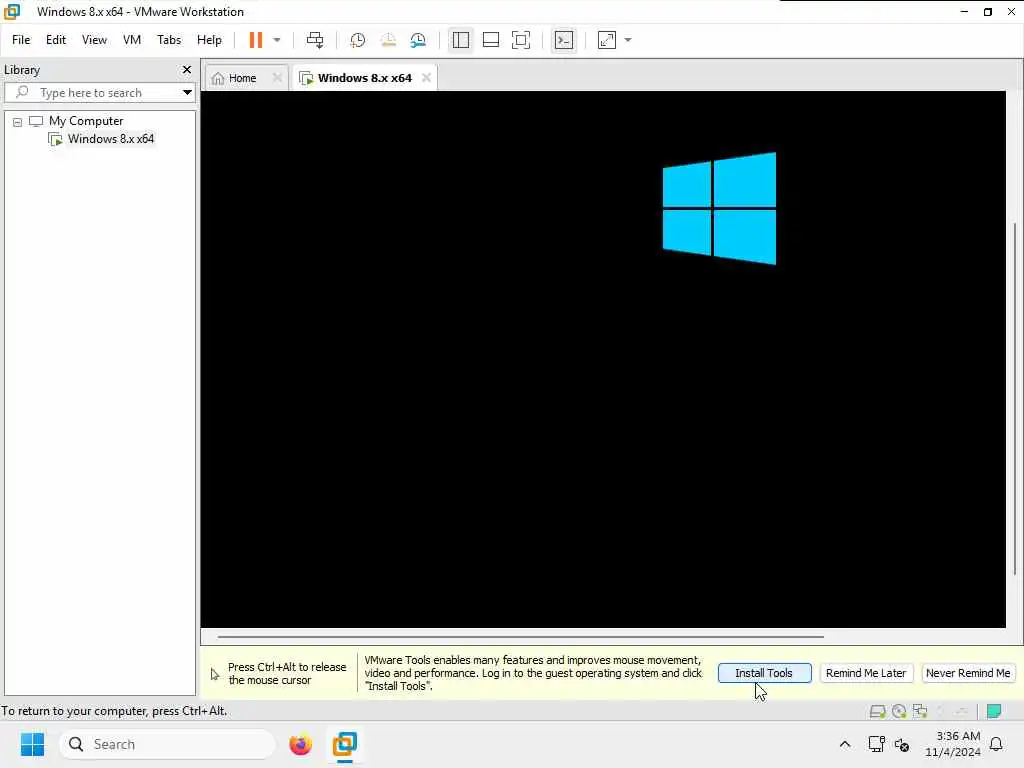Image resolution: width=1024 pixels, height=768 pixels.
Task: Open Firefox from the taskbar
Action: click(x=300, y=744)
